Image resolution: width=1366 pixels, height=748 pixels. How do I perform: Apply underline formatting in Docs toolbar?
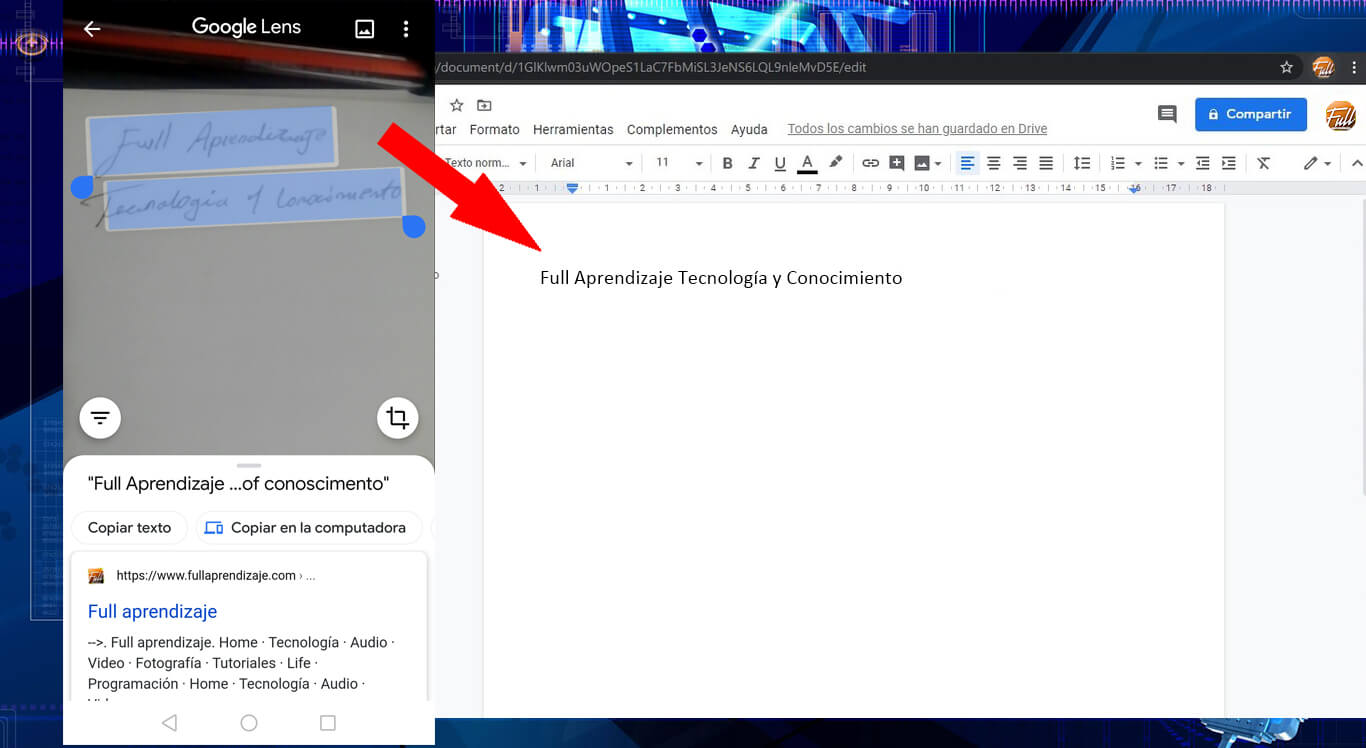point(780,163)
